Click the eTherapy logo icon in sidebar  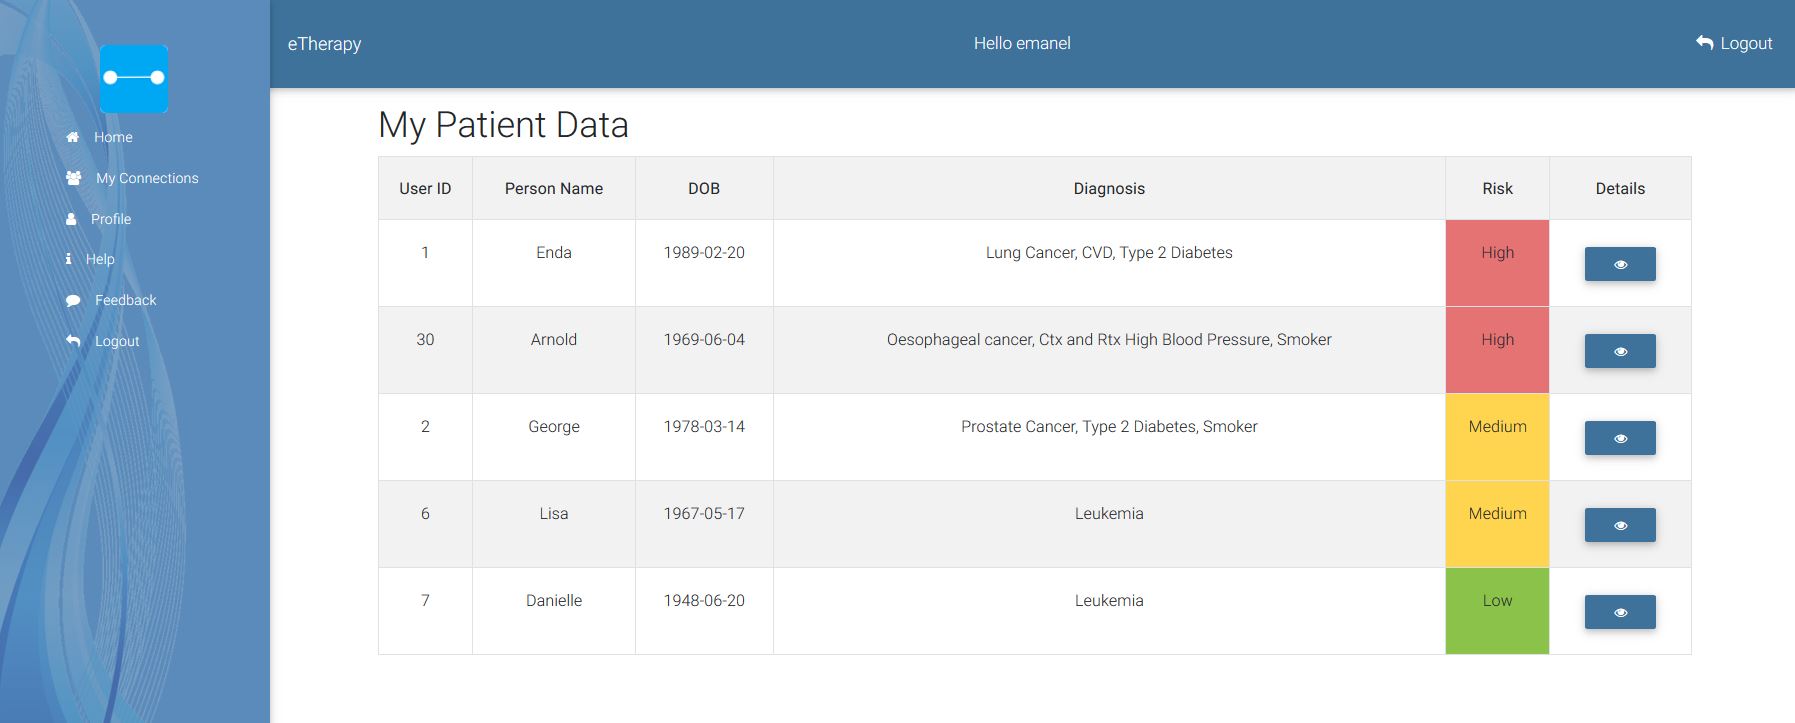[x=134, y=78]
